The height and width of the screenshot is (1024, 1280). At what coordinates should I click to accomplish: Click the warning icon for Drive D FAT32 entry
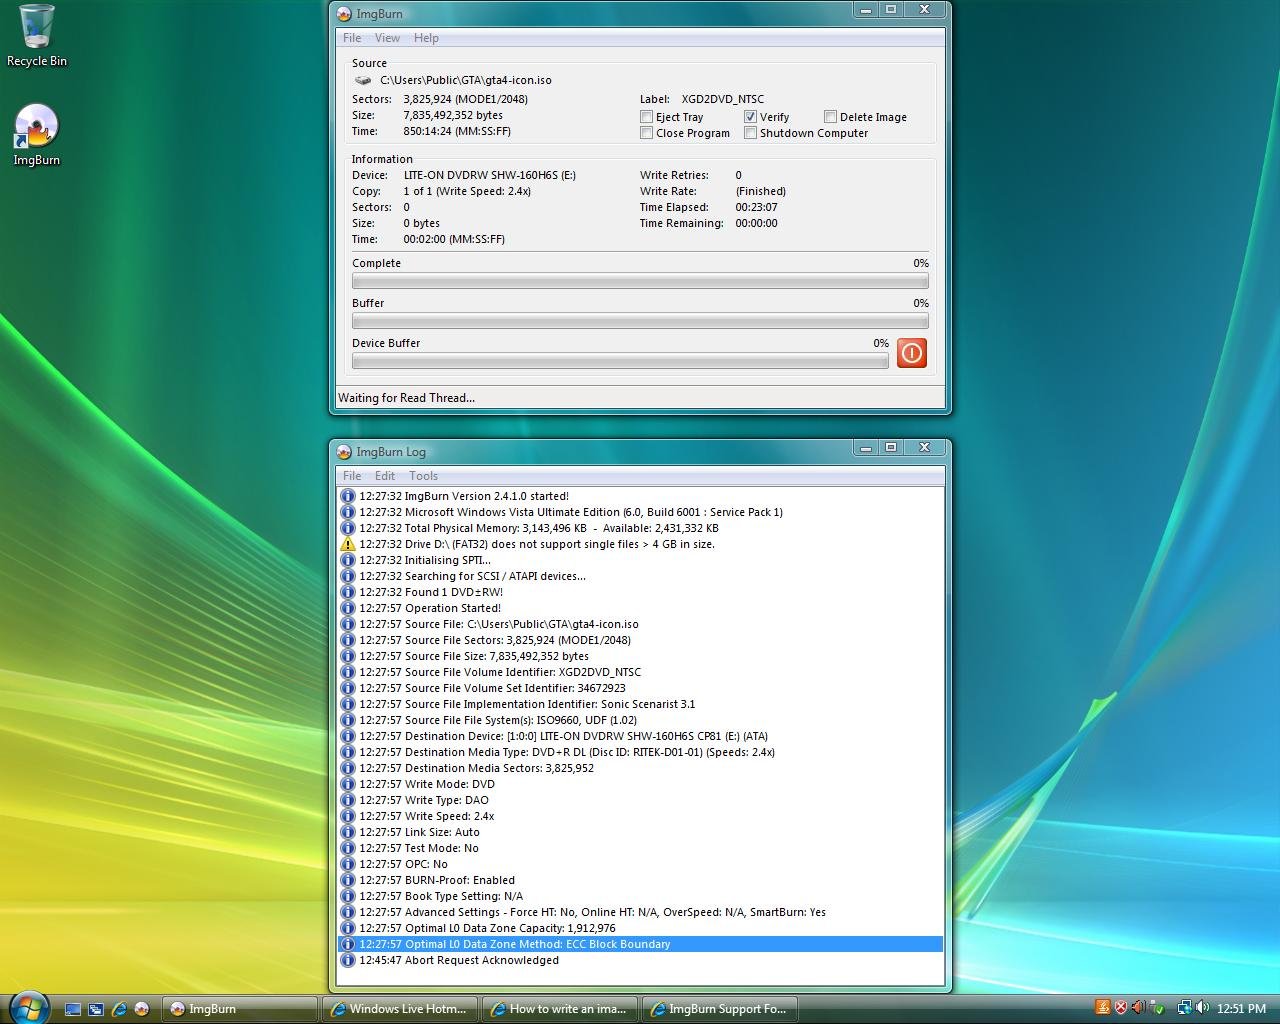pyautogui.click(x=348, y=544)
